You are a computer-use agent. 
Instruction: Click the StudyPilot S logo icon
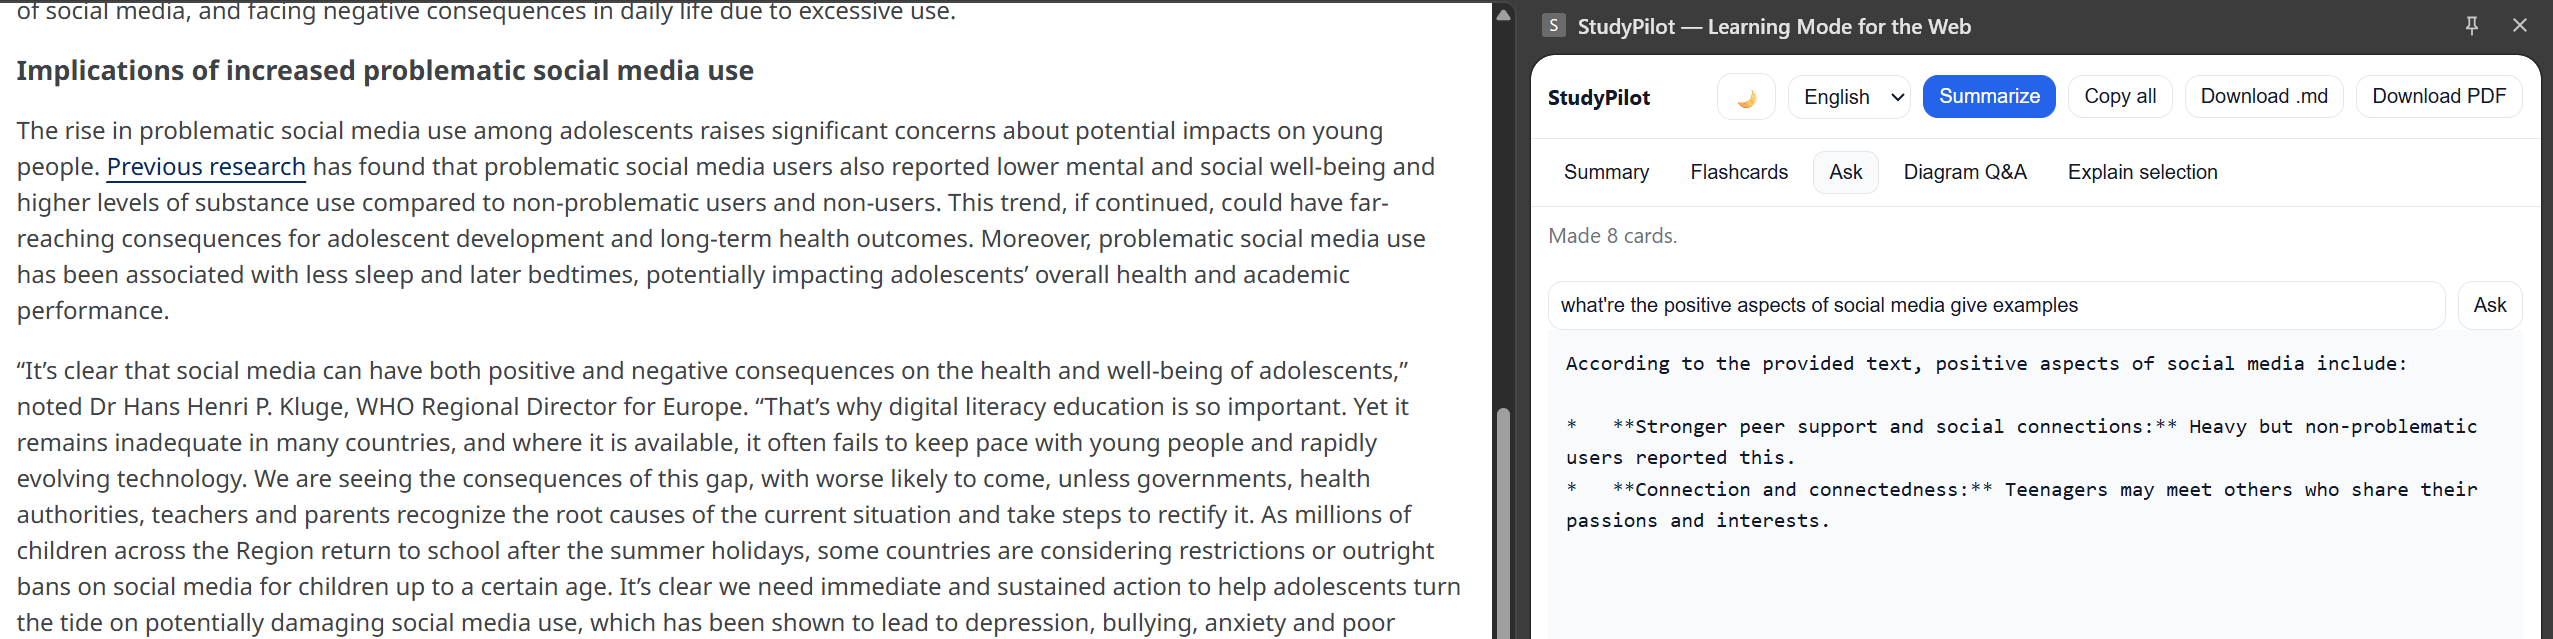click(1553, 26)
